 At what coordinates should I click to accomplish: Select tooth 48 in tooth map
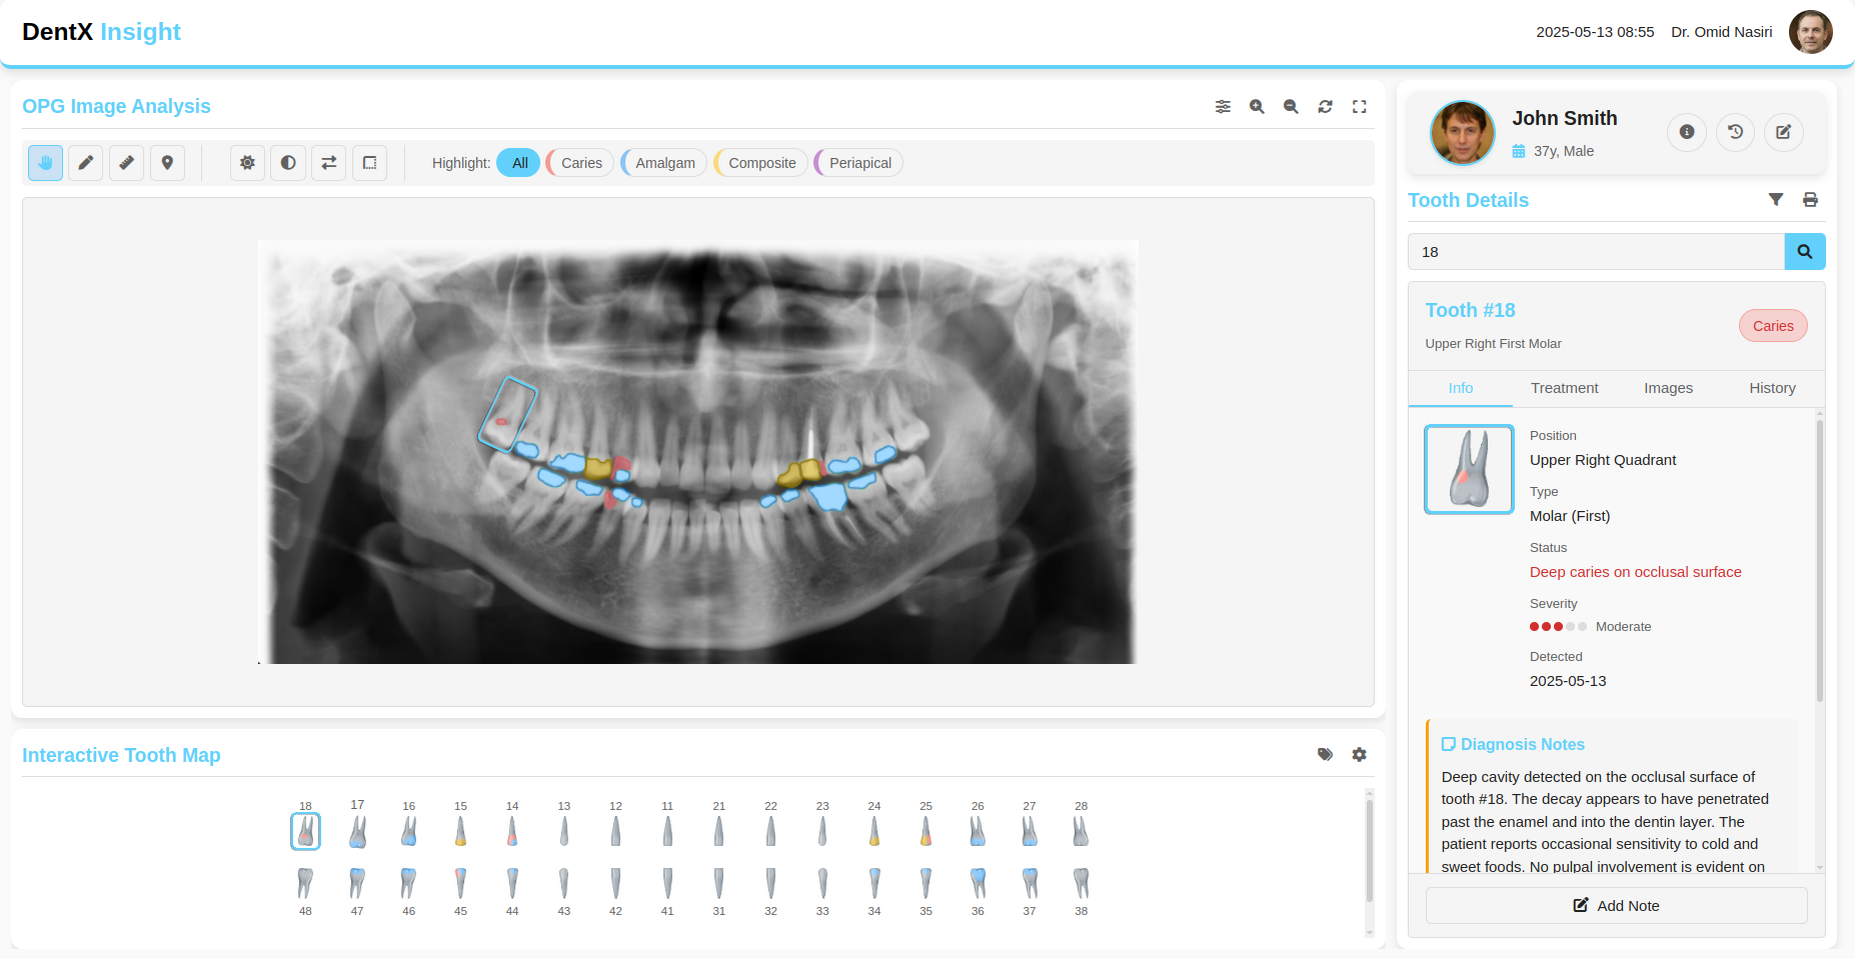tap(305, 884)
